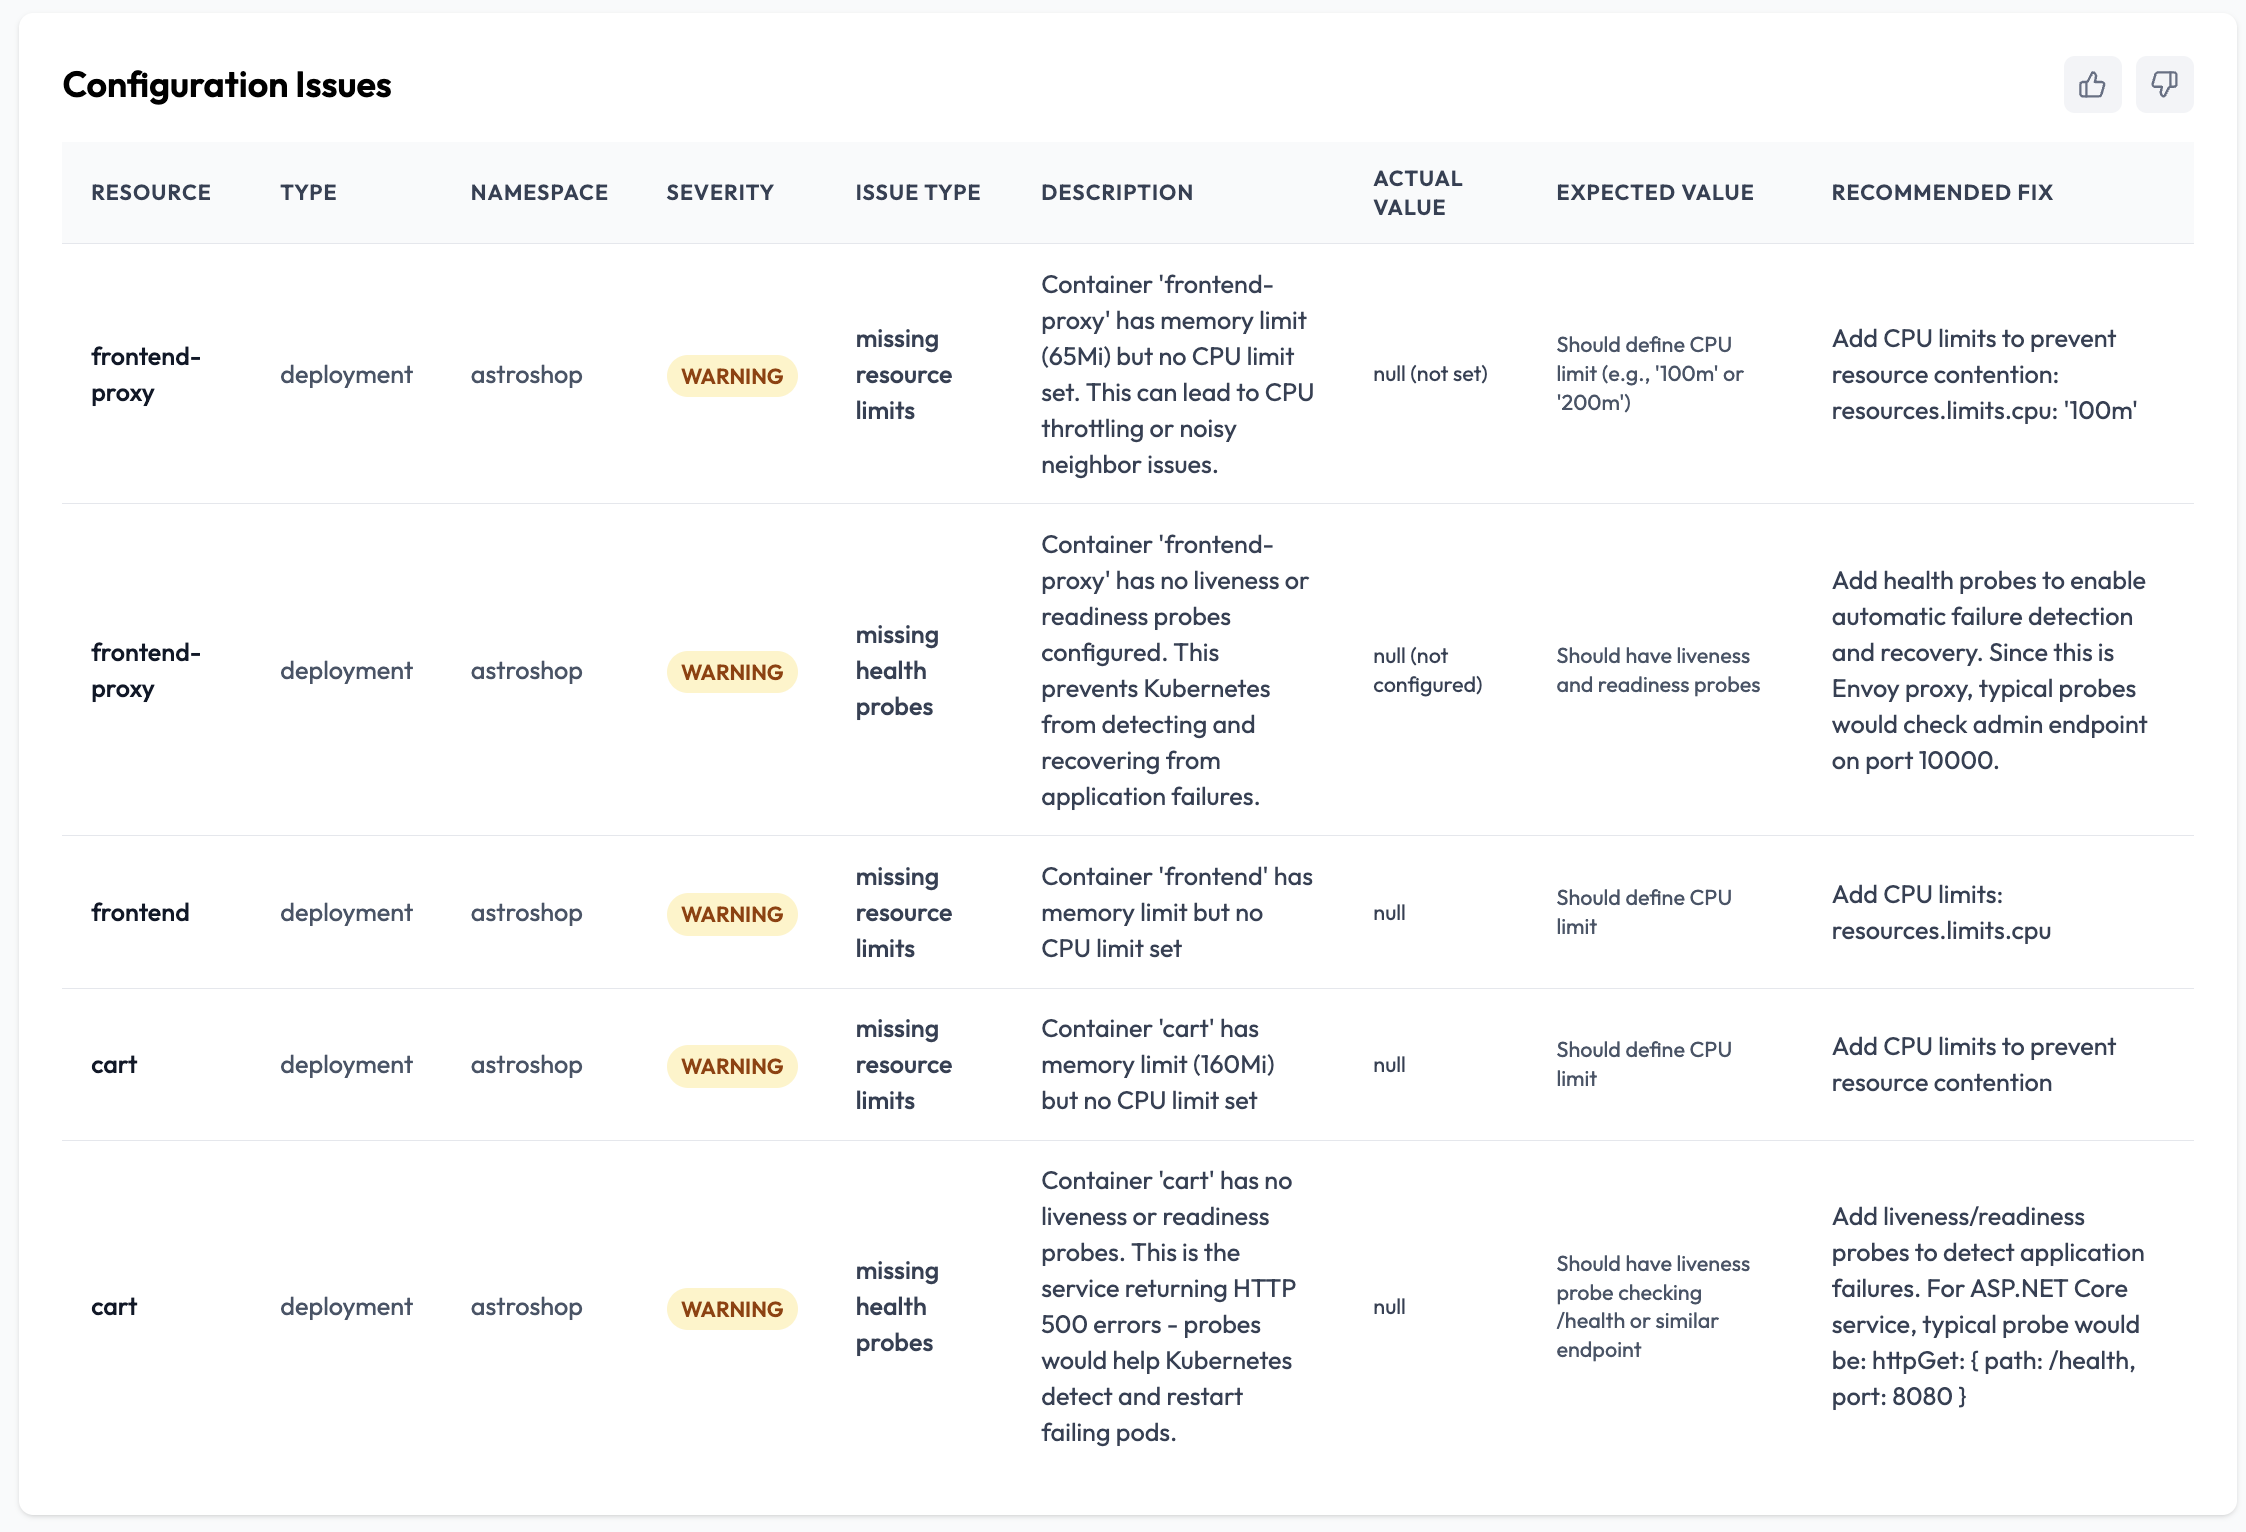Screen dimensions: 2246x1532
Task: Click the Expected Value column header
Action: coord(1654,192)
